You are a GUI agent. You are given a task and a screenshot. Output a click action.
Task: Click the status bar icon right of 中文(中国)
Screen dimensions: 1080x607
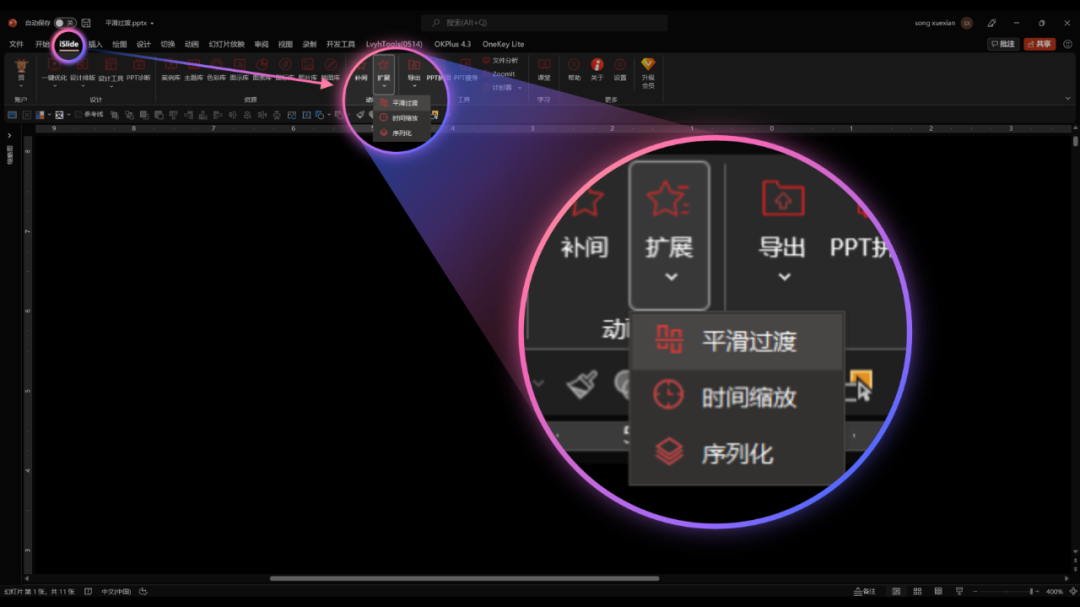(x=143, y=591)
